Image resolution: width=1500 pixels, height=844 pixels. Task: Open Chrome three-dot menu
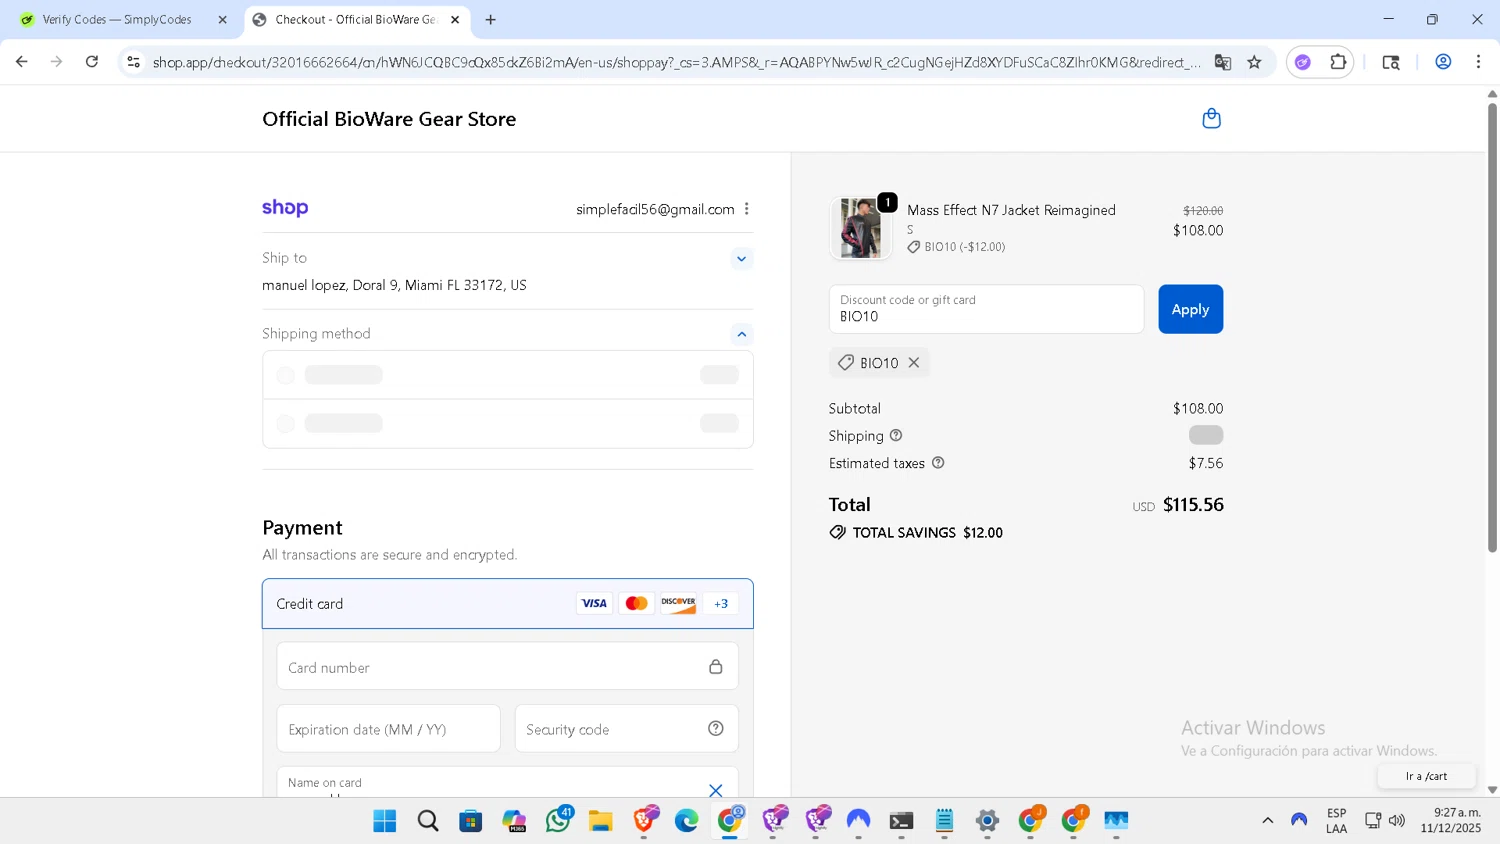click(x=1478, y=62)
